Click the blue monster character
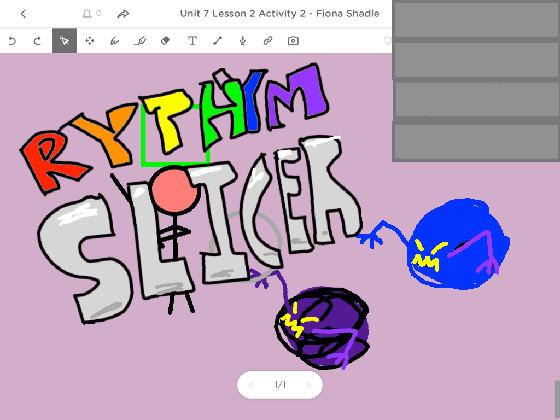This screenshot has height=420, width=560. [x=459, y=244]
